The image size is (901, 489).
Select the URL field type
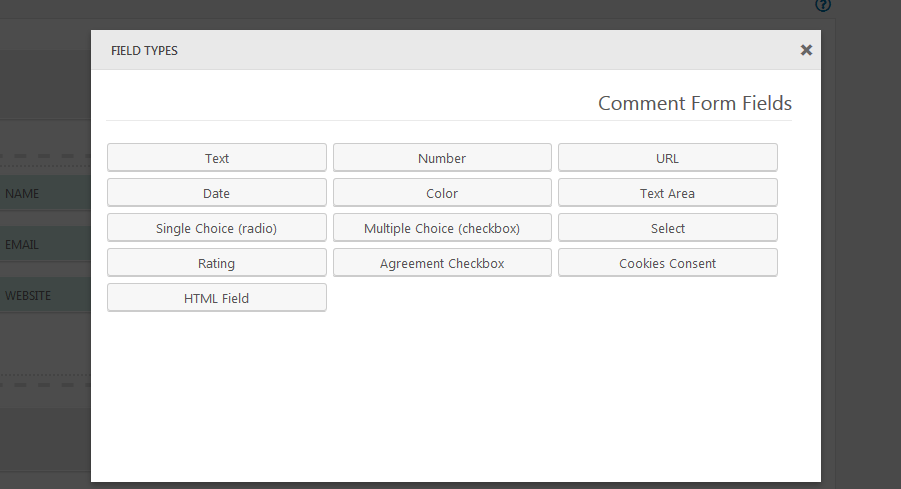point(667,158)
